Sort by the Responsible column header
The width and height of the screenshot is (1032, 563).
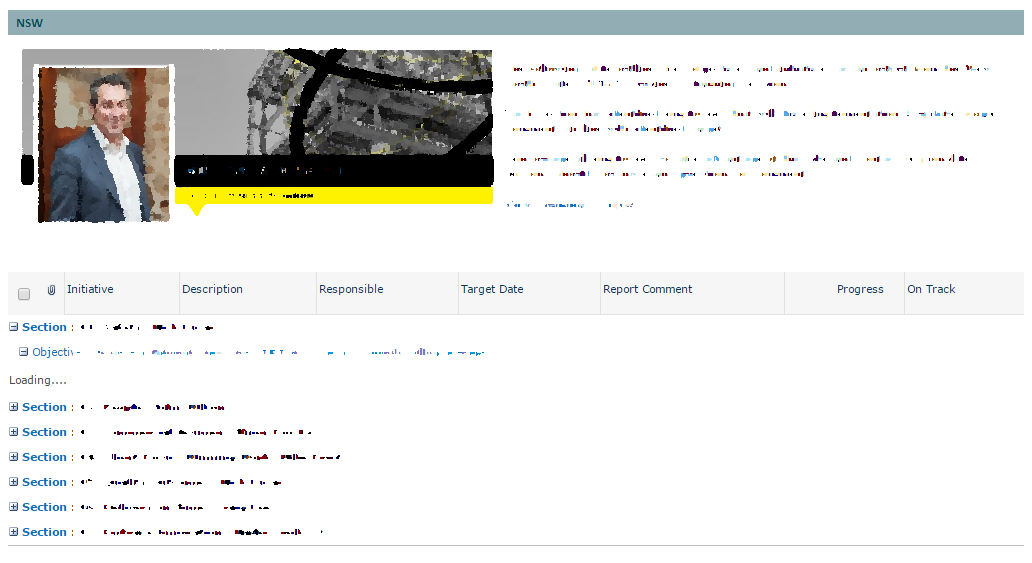click(351, 289)
